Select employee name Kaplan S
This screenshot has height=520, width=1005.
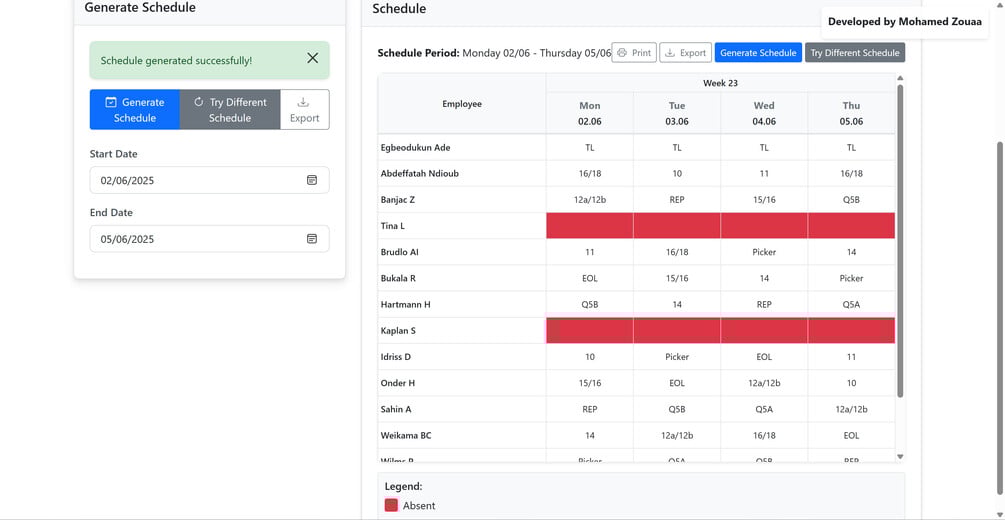point(398,331)
